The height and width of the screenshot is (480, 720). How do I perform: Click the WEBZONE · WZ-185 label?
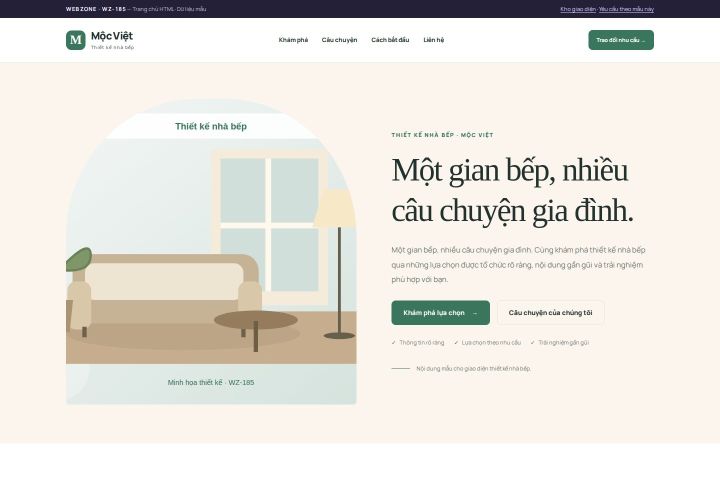(96, 9)
